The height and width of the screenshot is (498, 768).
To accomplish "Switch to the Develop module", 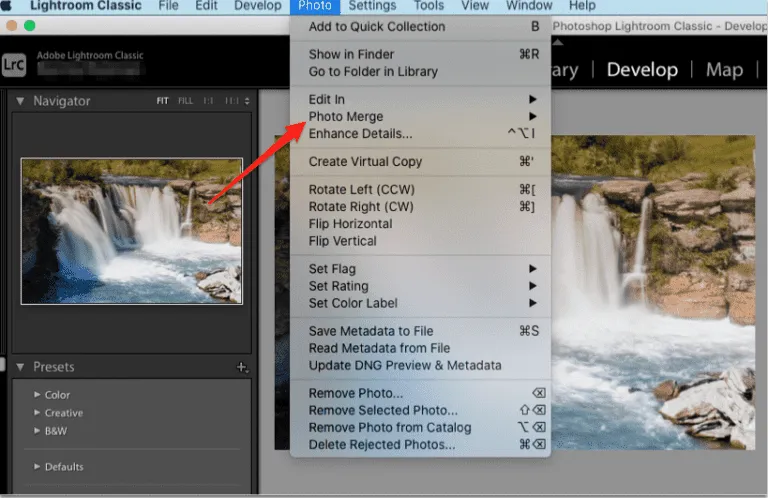I will (x=642, y=70).
